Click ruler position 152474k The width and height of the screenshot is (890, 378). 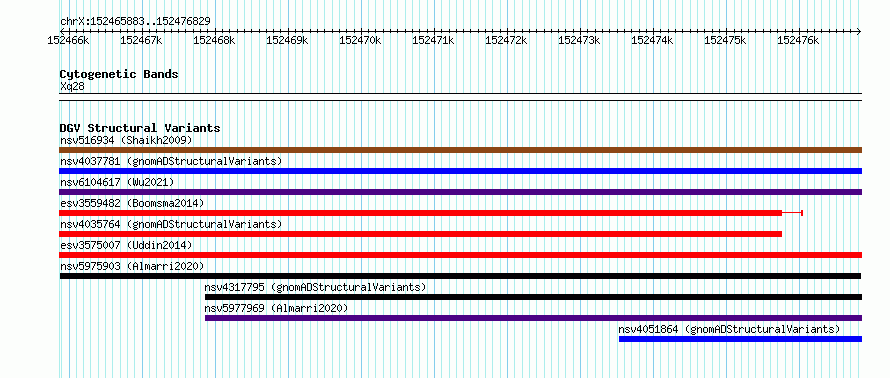coord(653,40)
